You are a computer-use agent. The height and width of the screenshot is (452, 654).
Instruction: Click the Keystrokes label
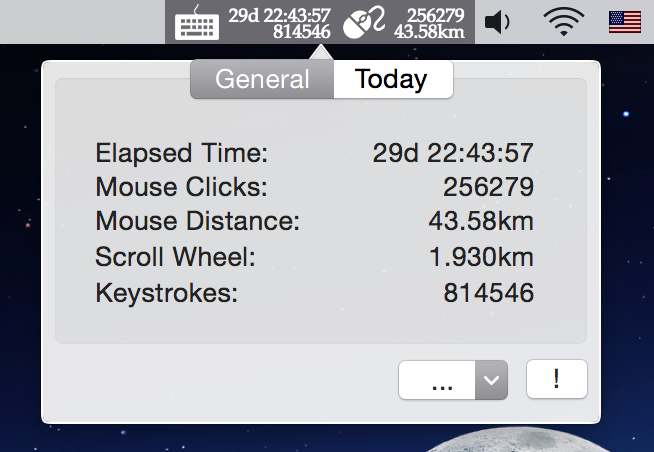167,293
